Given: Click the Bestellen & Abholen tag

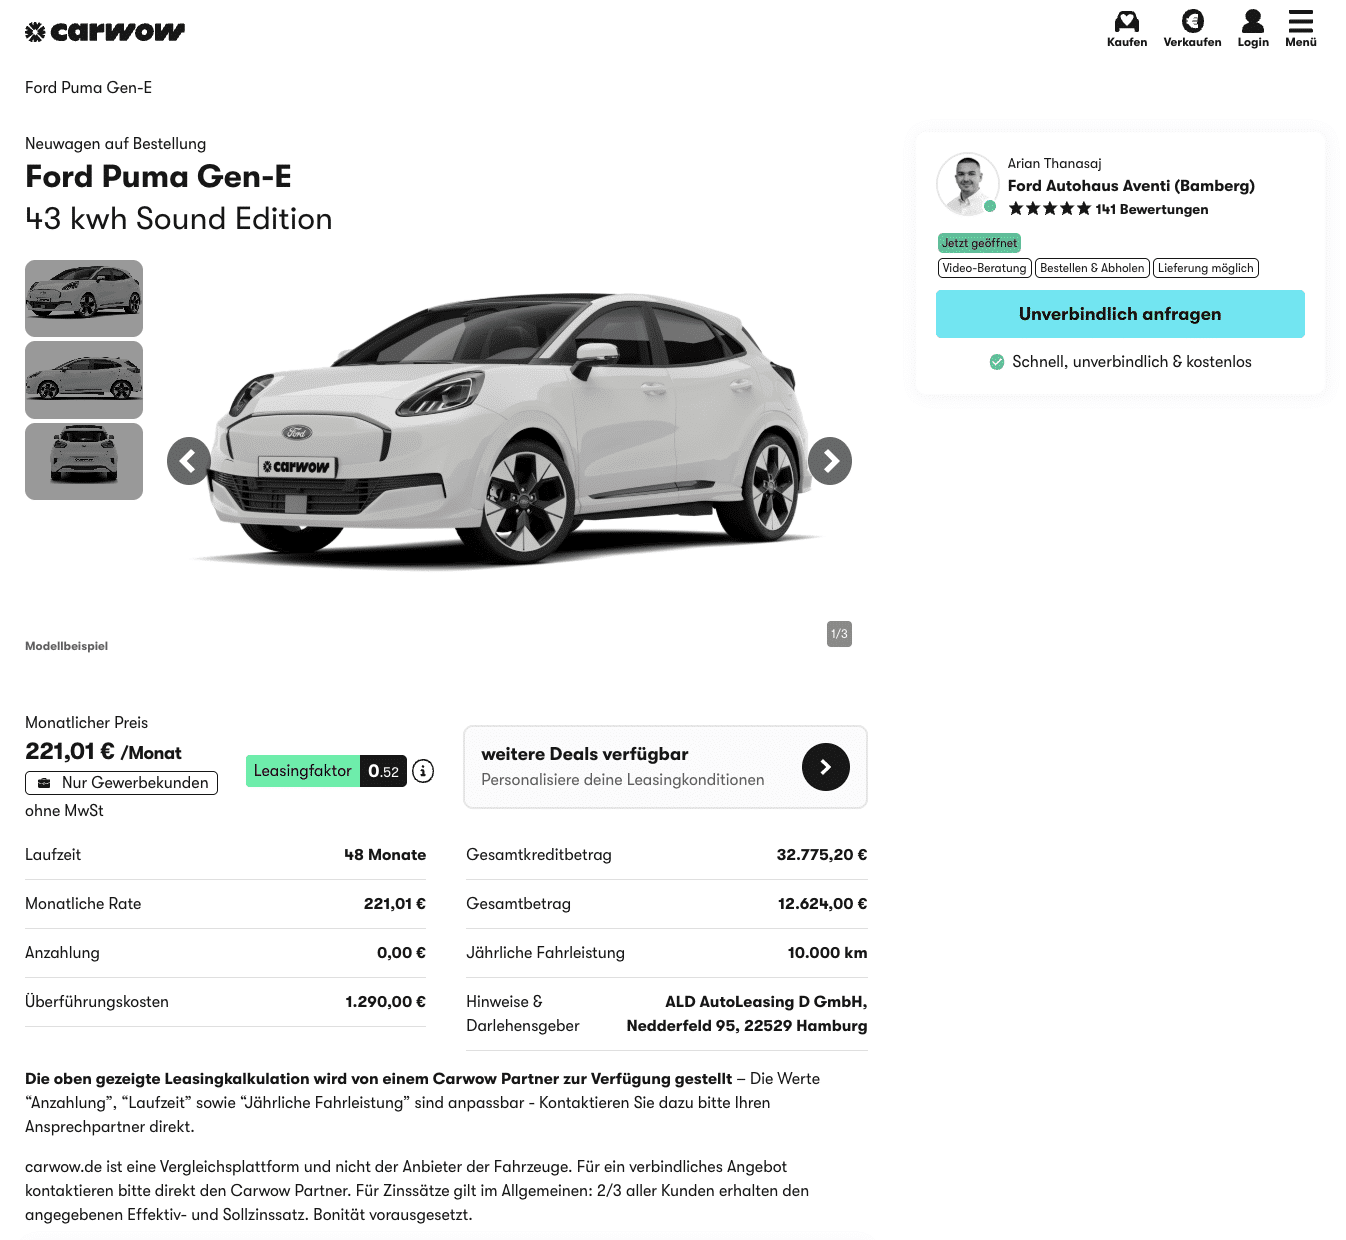Looking at the screenshot, I should tap(1091, 268).
